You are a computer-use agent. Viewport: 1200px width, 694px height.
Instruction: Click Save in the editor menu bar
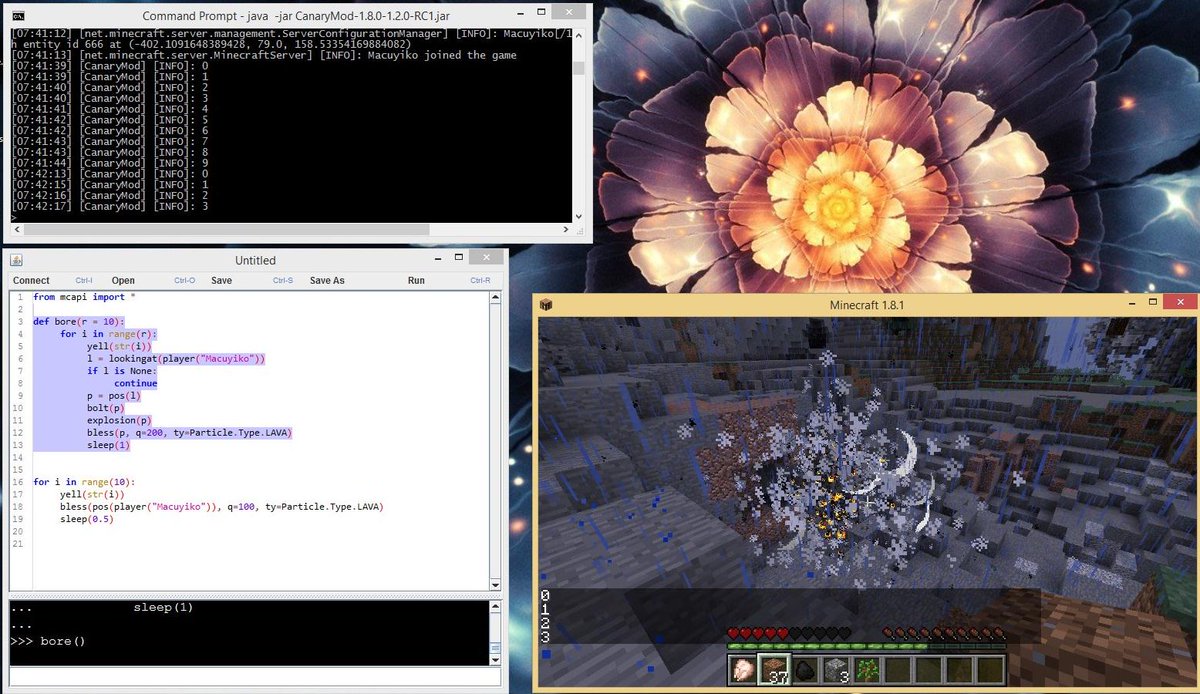click(221, 281)
